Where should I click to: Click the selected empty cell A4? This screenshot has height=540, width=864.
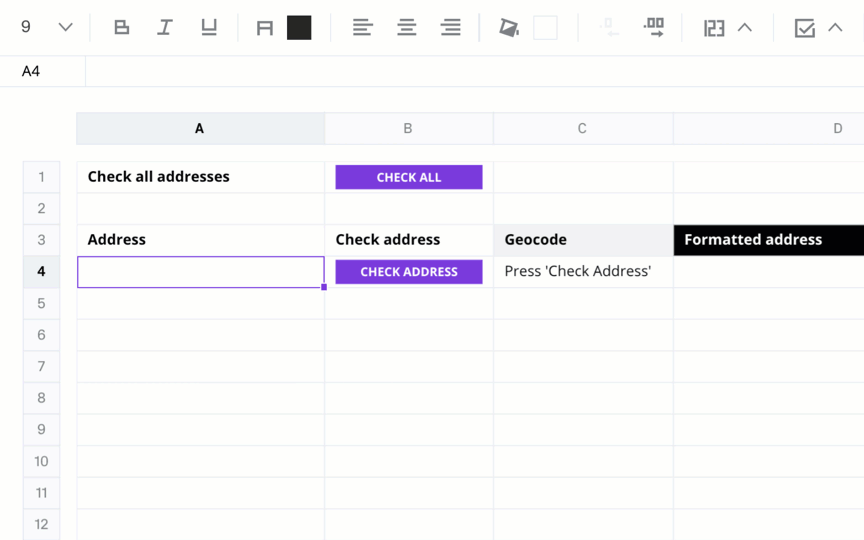[201, 272]
